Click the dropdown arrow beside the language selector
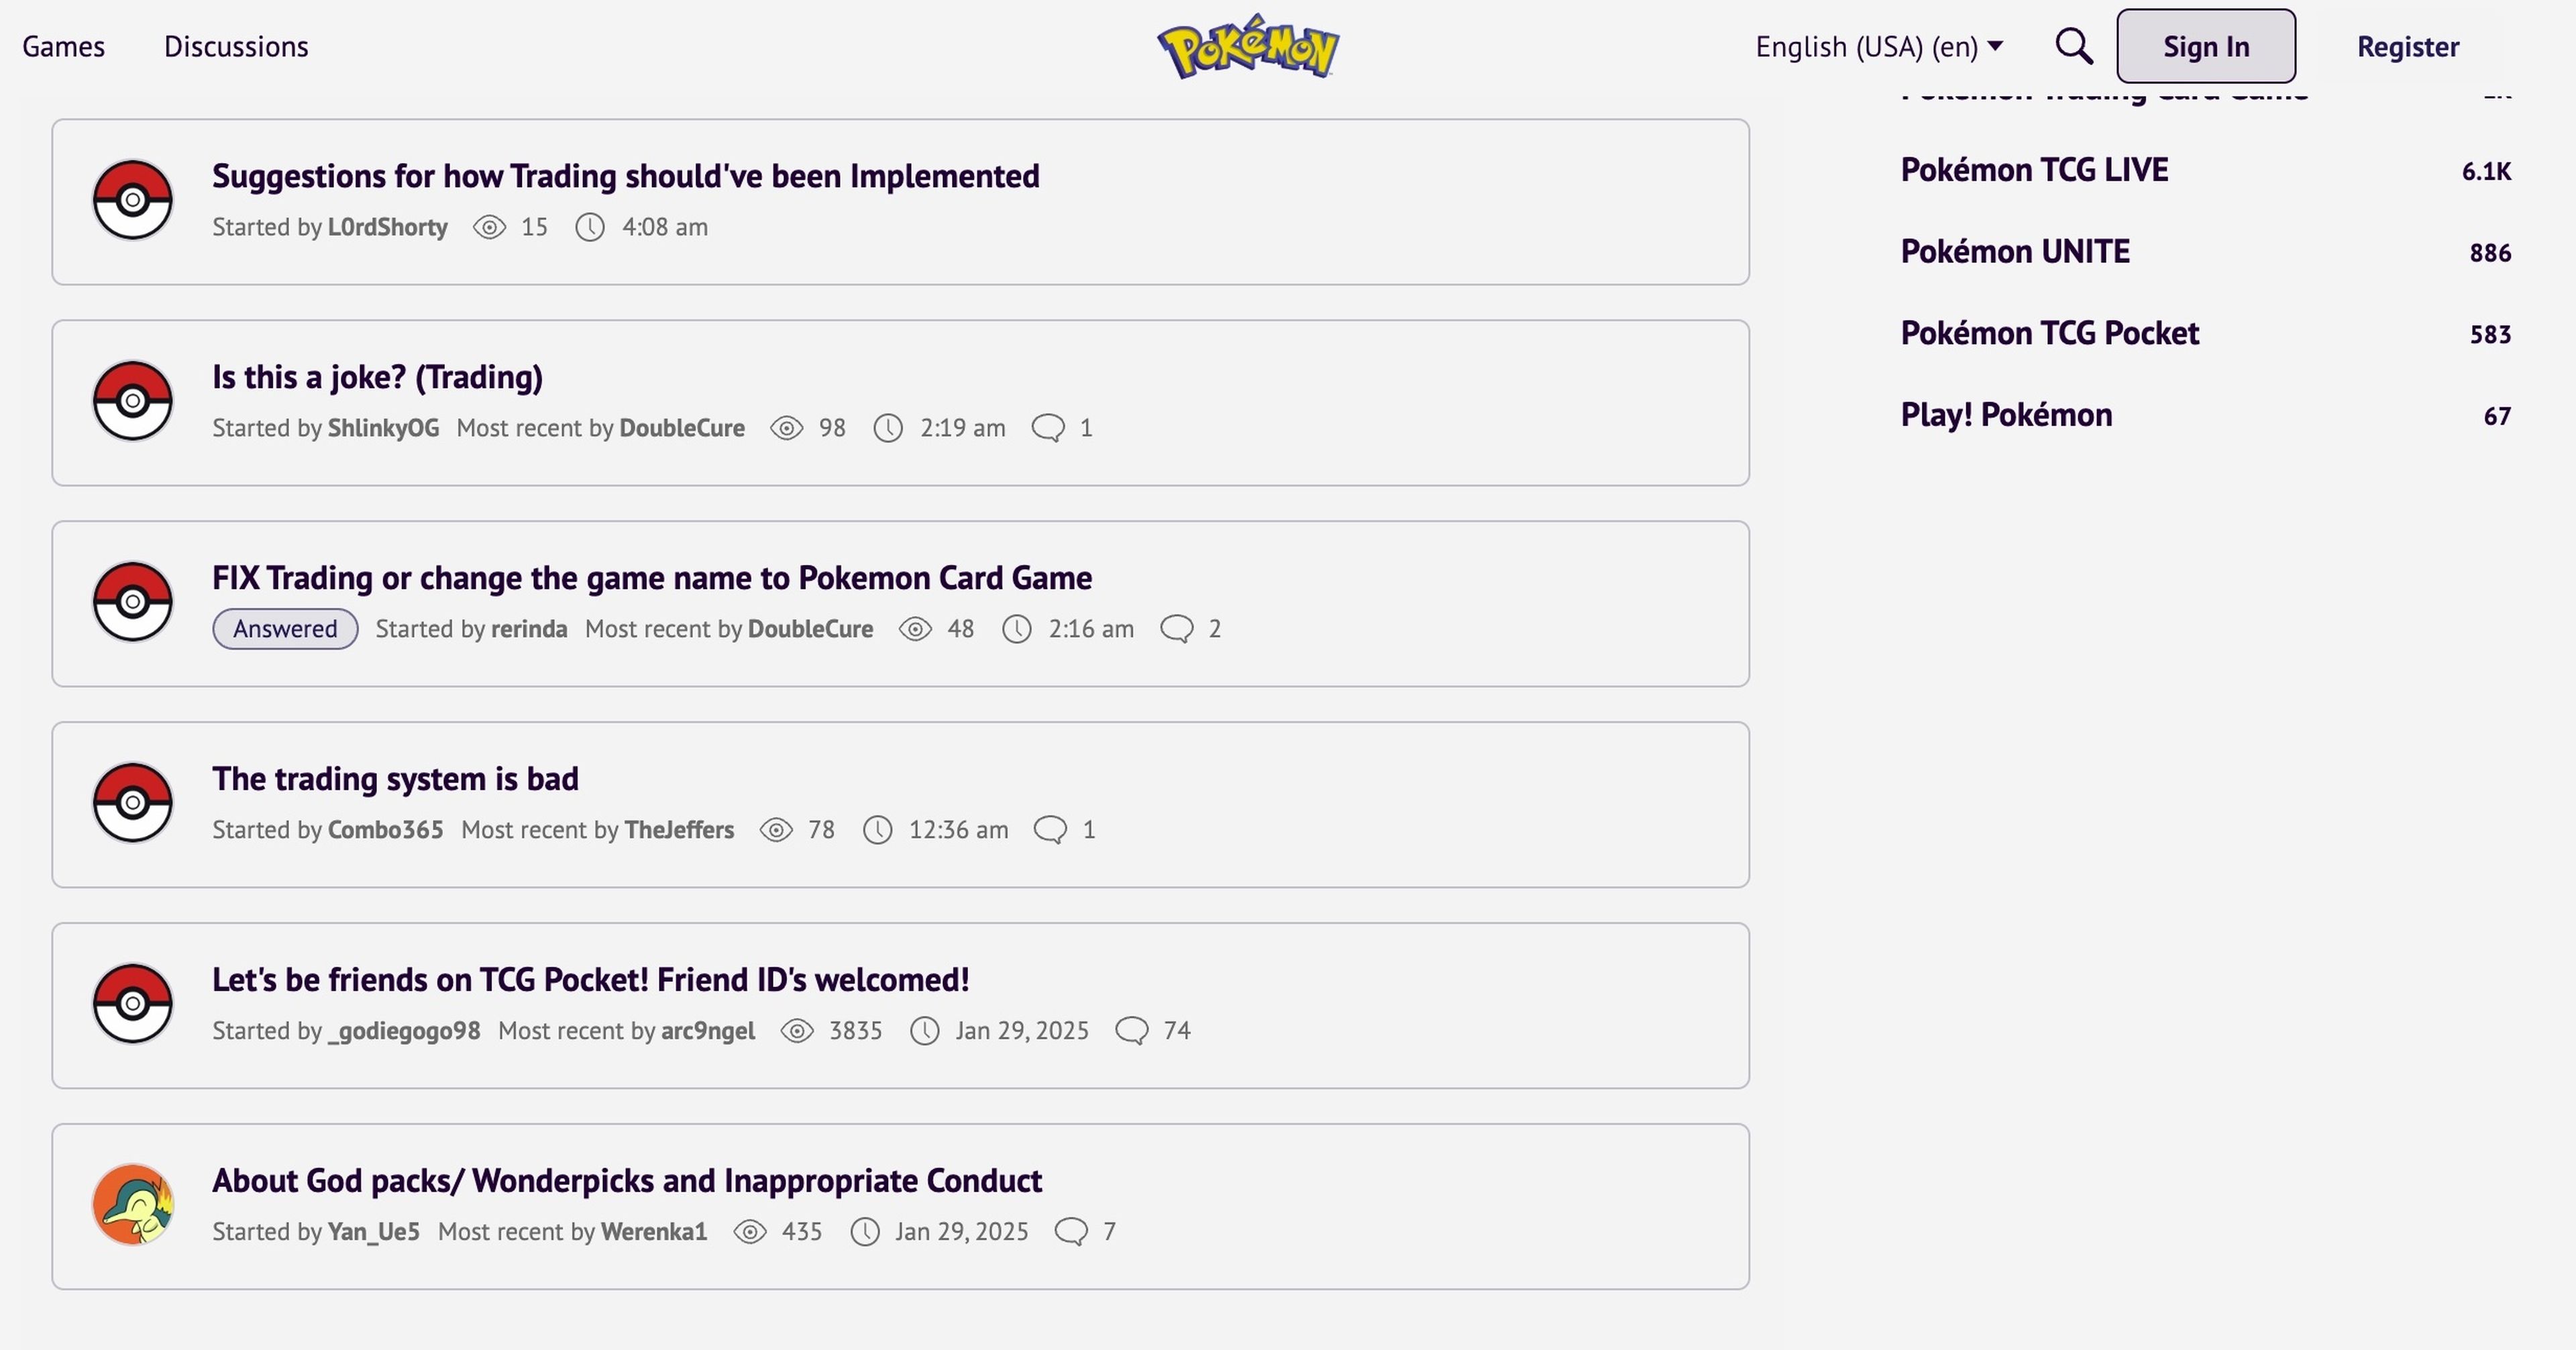The width and height of the screenshot is (2576, 1350). point(1996,46)
